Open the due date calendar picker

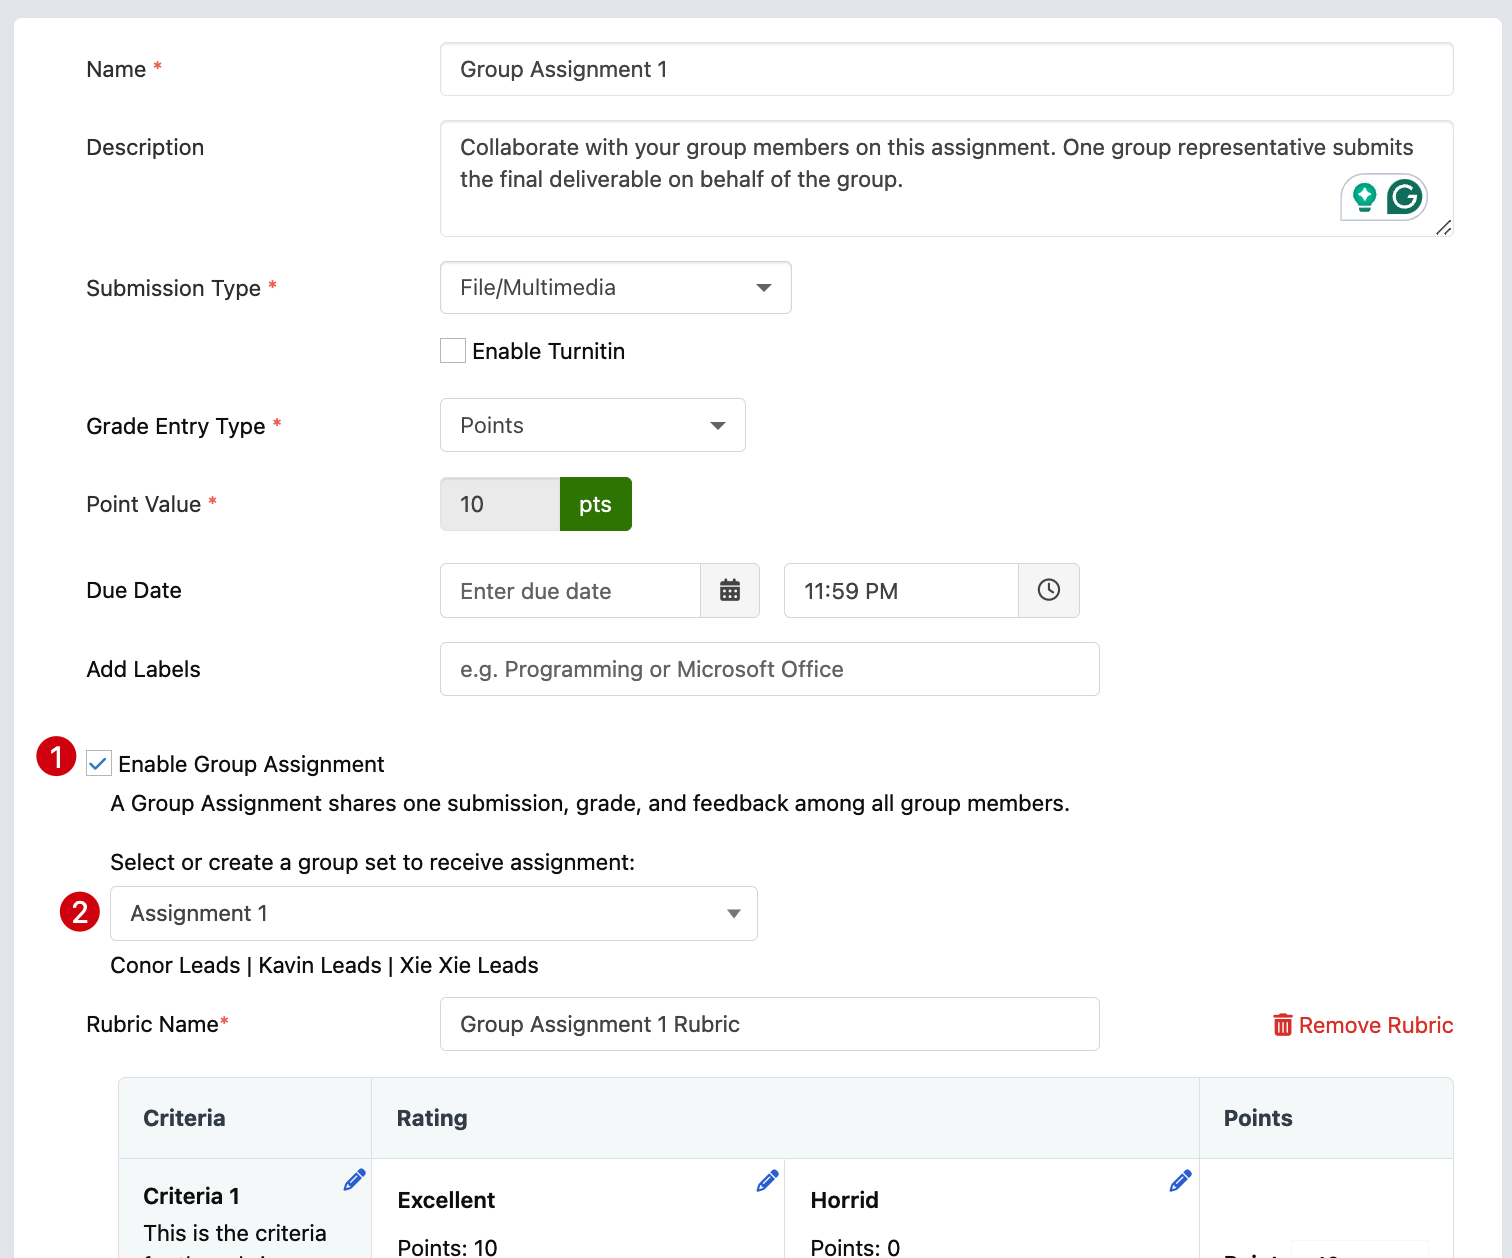pyautogui.click(x=730, y=590)
